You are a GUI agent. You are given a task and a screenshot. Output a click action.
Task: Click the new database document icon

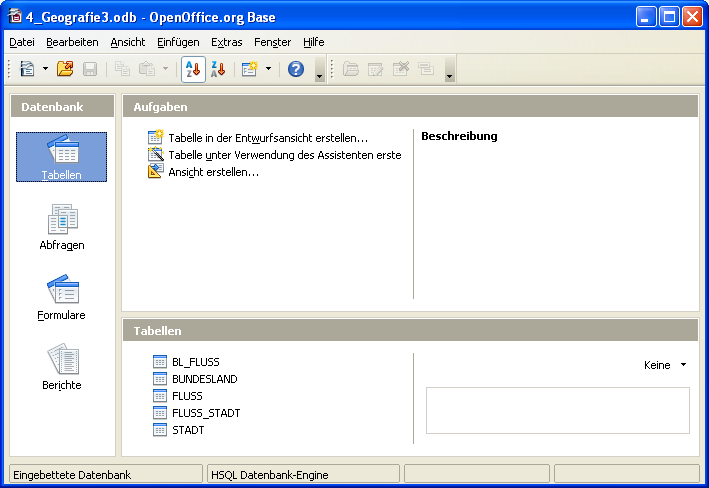27,69
